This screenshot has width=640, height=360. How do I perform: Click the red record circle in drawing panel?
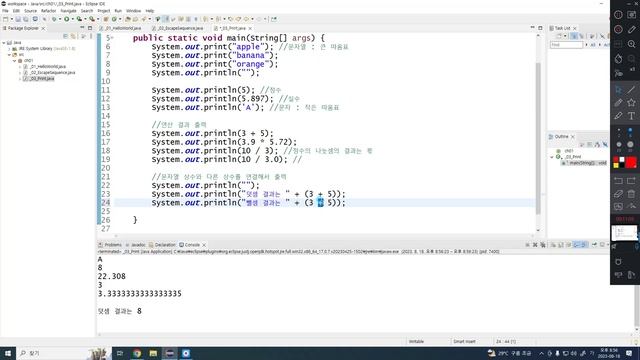pyautogui.click(x=618, y=29)
